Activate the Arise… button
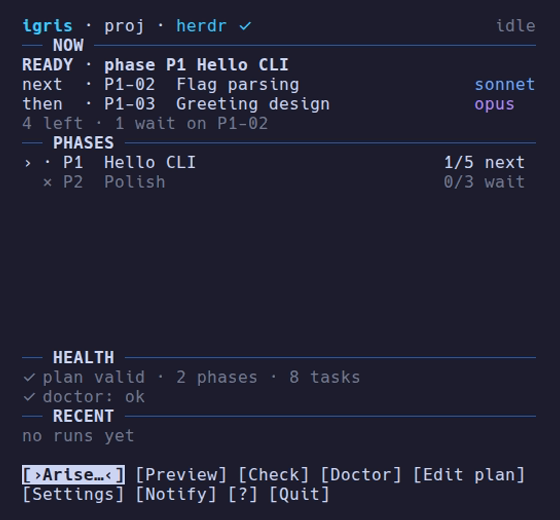 (74, 475)
